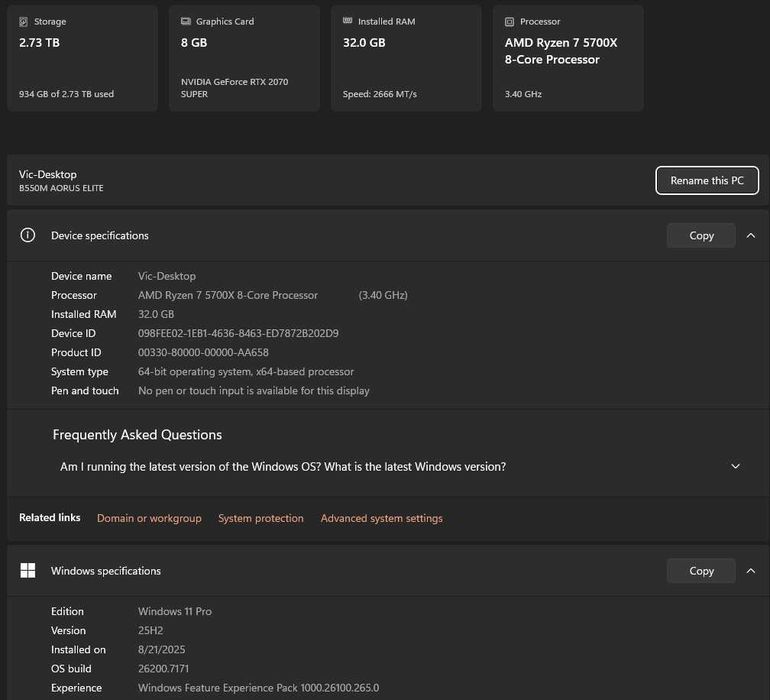
Task: Click the 'Pen and touch' row label
Action: click(85, 391)
